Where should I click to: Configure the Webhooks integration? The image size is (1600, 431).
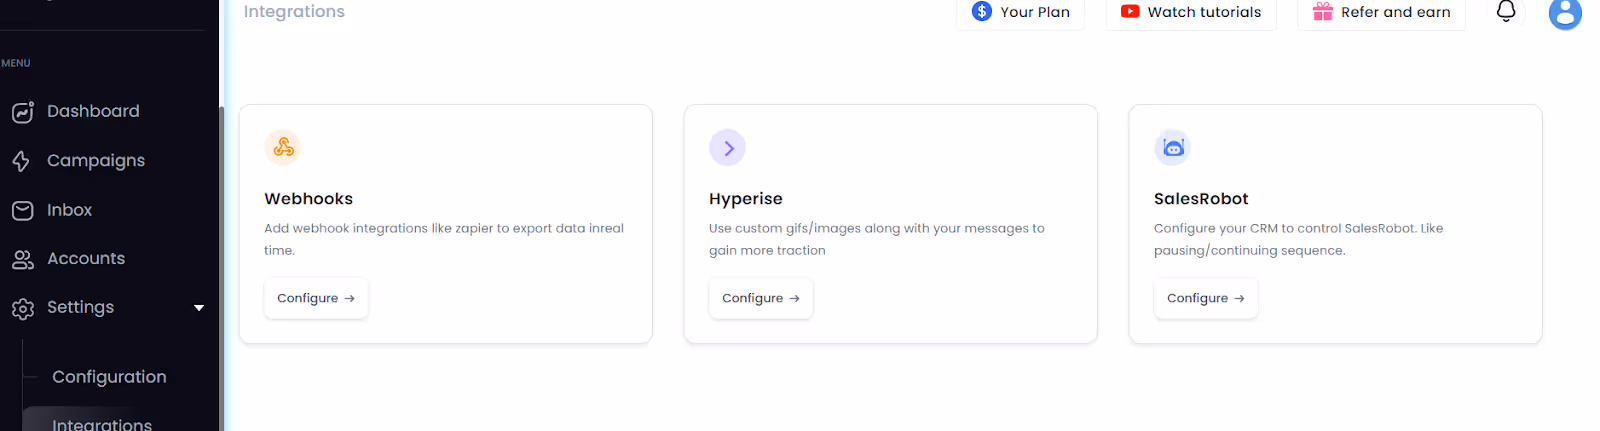click(316, 298)
